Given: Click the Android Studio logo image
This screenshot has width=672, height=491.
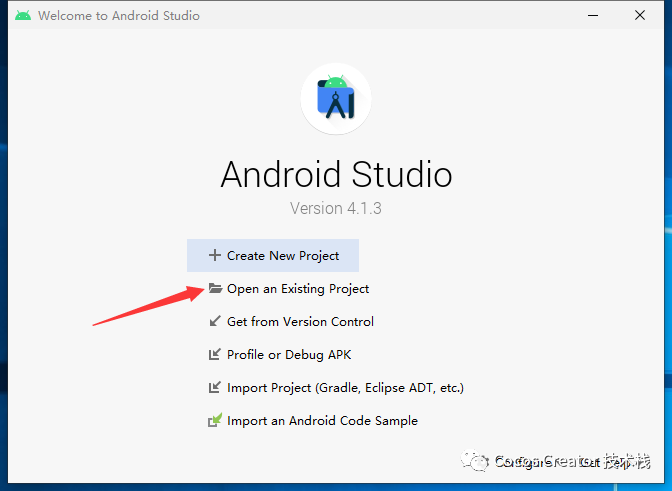Looking at the screenshot, I should click(x=336, y=99).
